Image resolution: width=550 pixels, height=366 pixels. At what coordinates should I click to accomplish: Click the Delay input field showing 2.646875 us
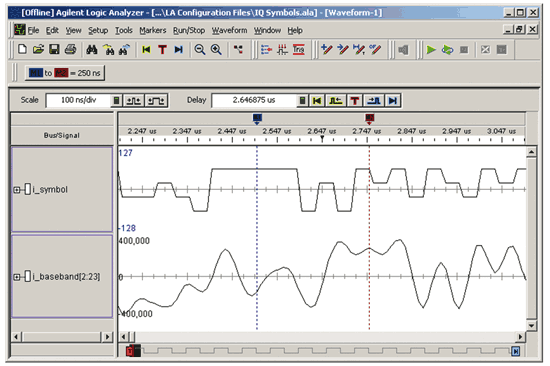click(x=254, y=100)
